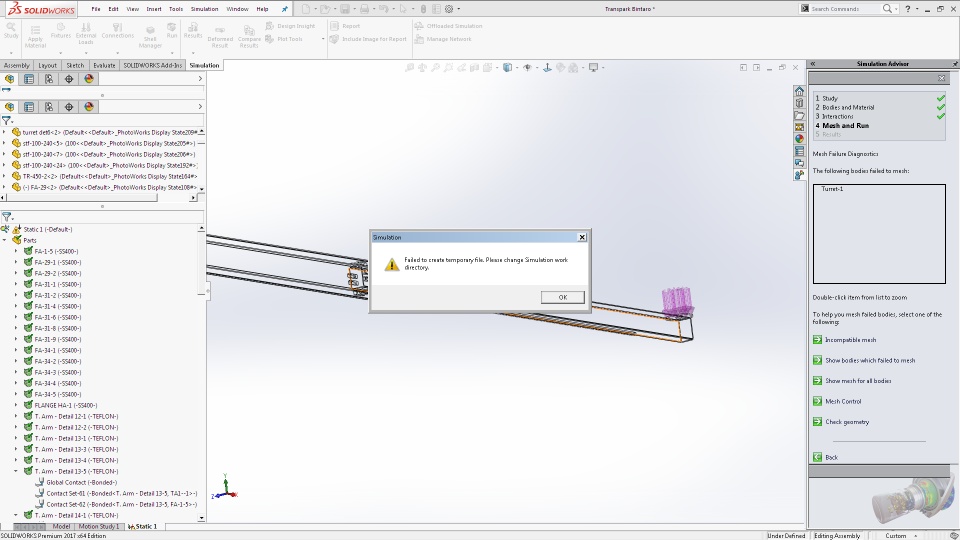Click the Model tab at bottom

click(61, 527)
